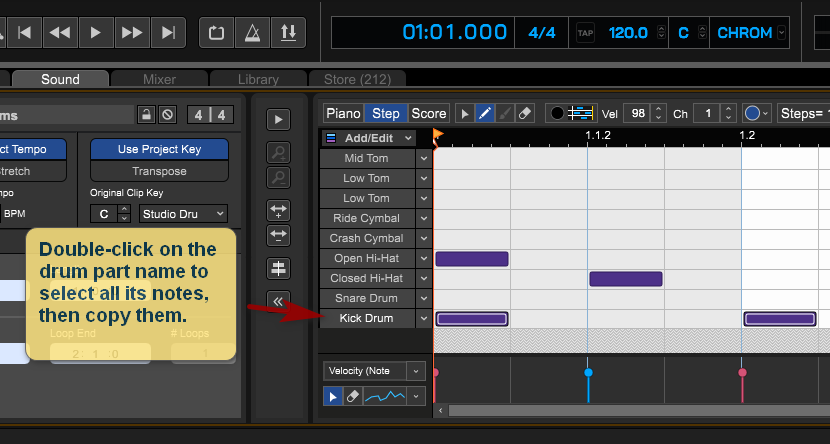Rewind to the project start

24,33
